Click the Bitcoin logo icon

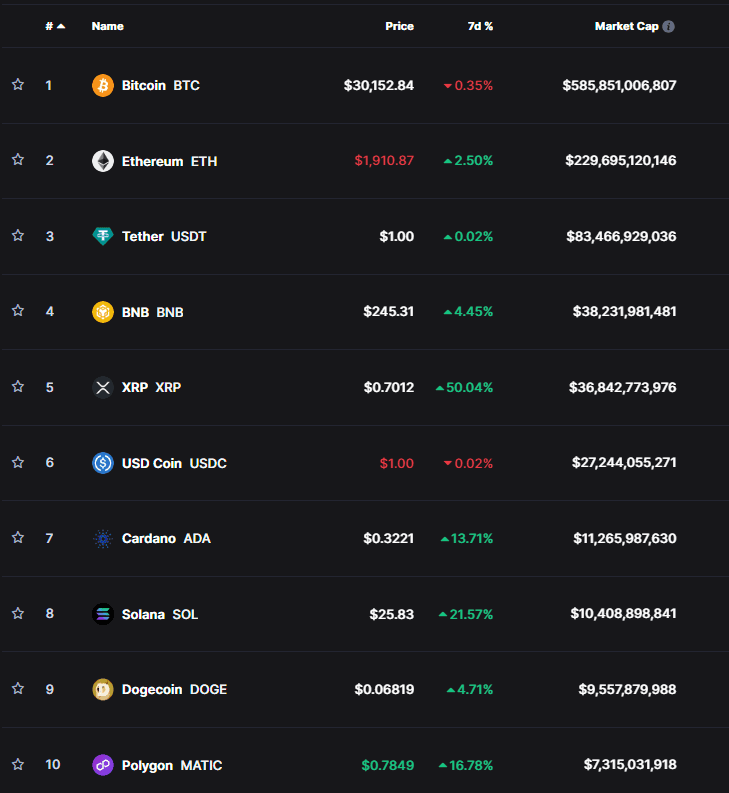pyautogui.click(x=103, y=85)
